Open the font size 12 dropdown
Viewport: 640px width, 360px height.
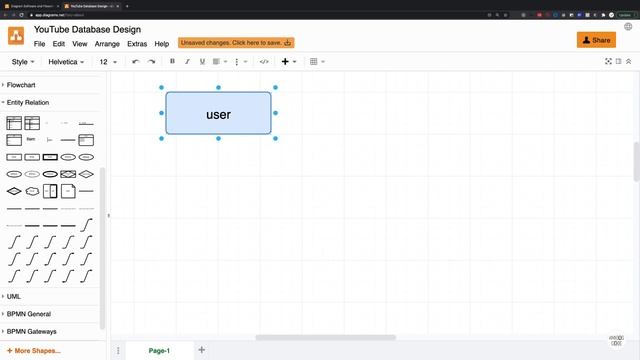[108, 62]
